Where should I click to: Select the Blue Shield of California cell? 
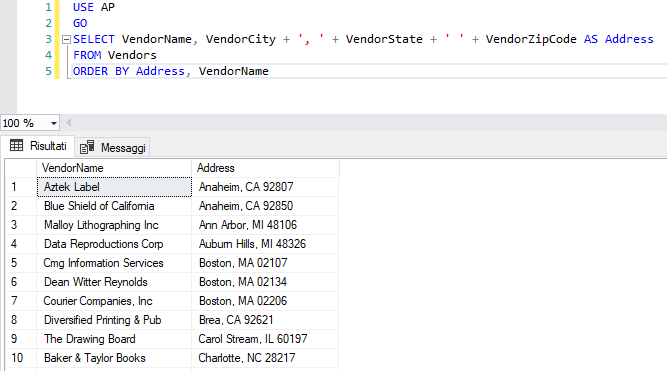pos(114,206)
